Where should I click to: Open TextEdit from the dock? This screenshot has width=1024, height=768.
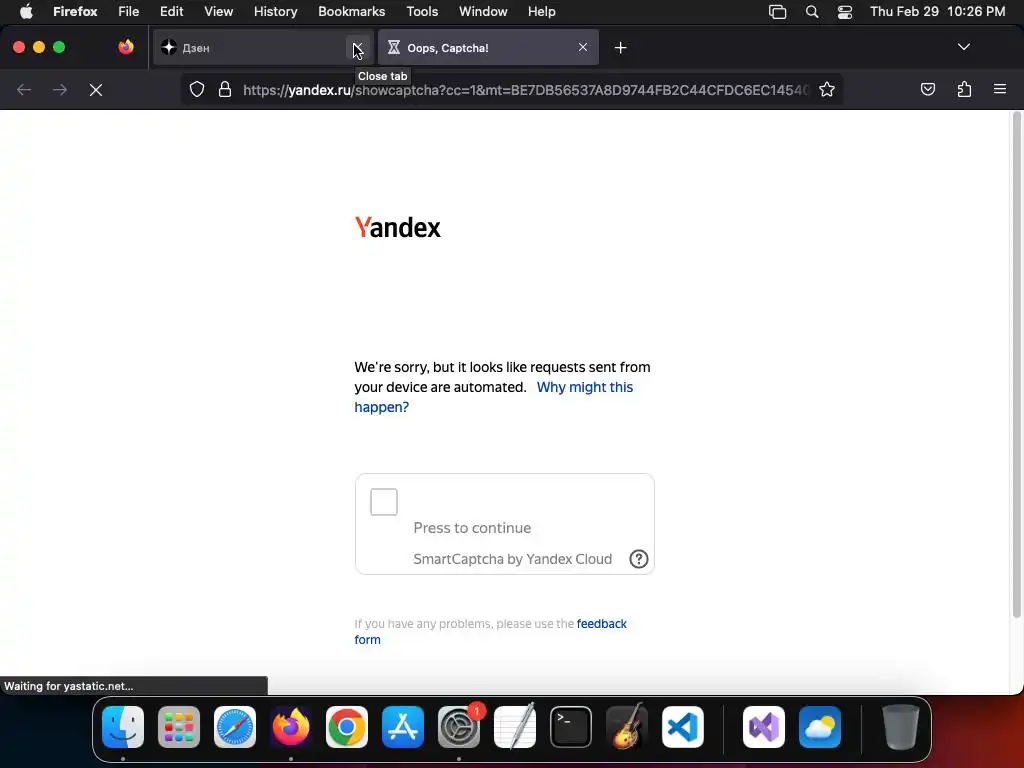[x=515, y=727]
